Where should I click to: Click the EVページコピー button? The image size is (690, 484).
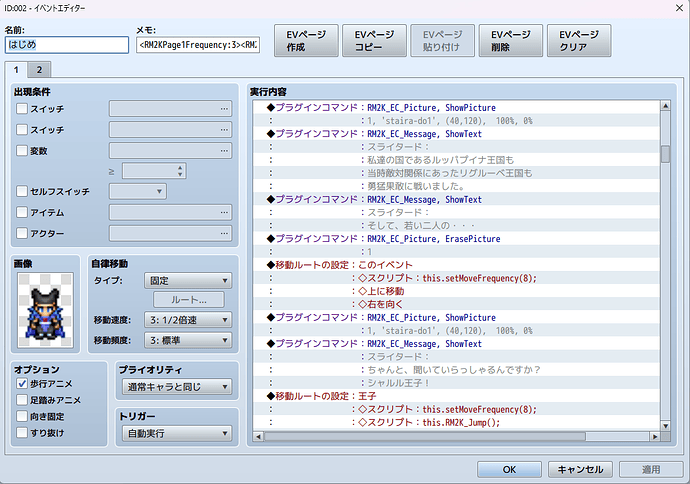click(374, 40)
